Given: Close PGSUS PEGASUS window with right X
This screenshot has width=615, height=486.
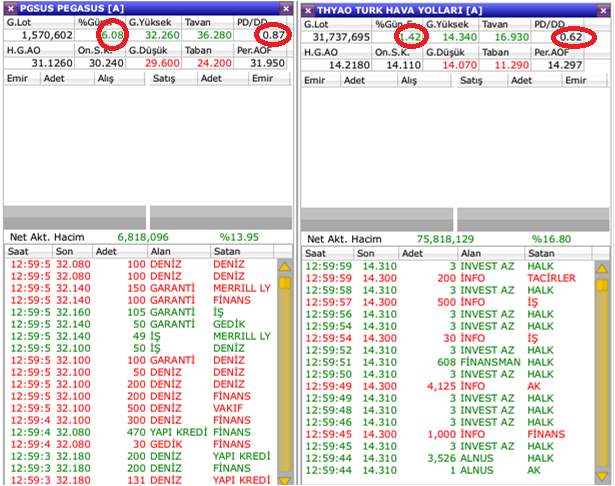Looking at the screenshot, I should click(x=286, y=8).
